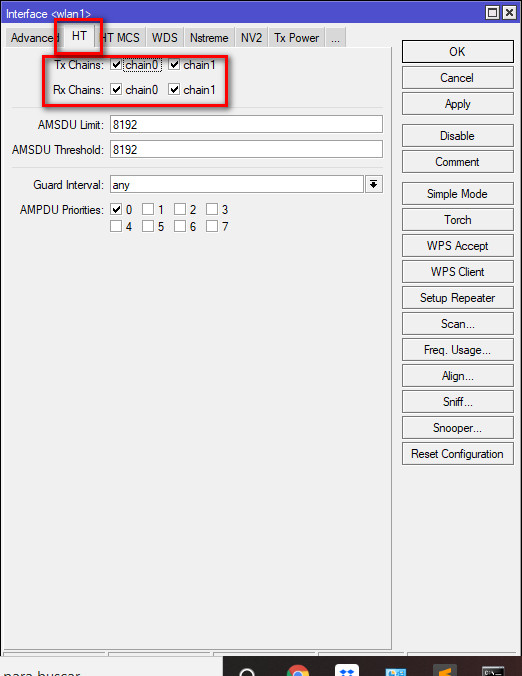Open Chrome from the taskbar

point(297,671)
